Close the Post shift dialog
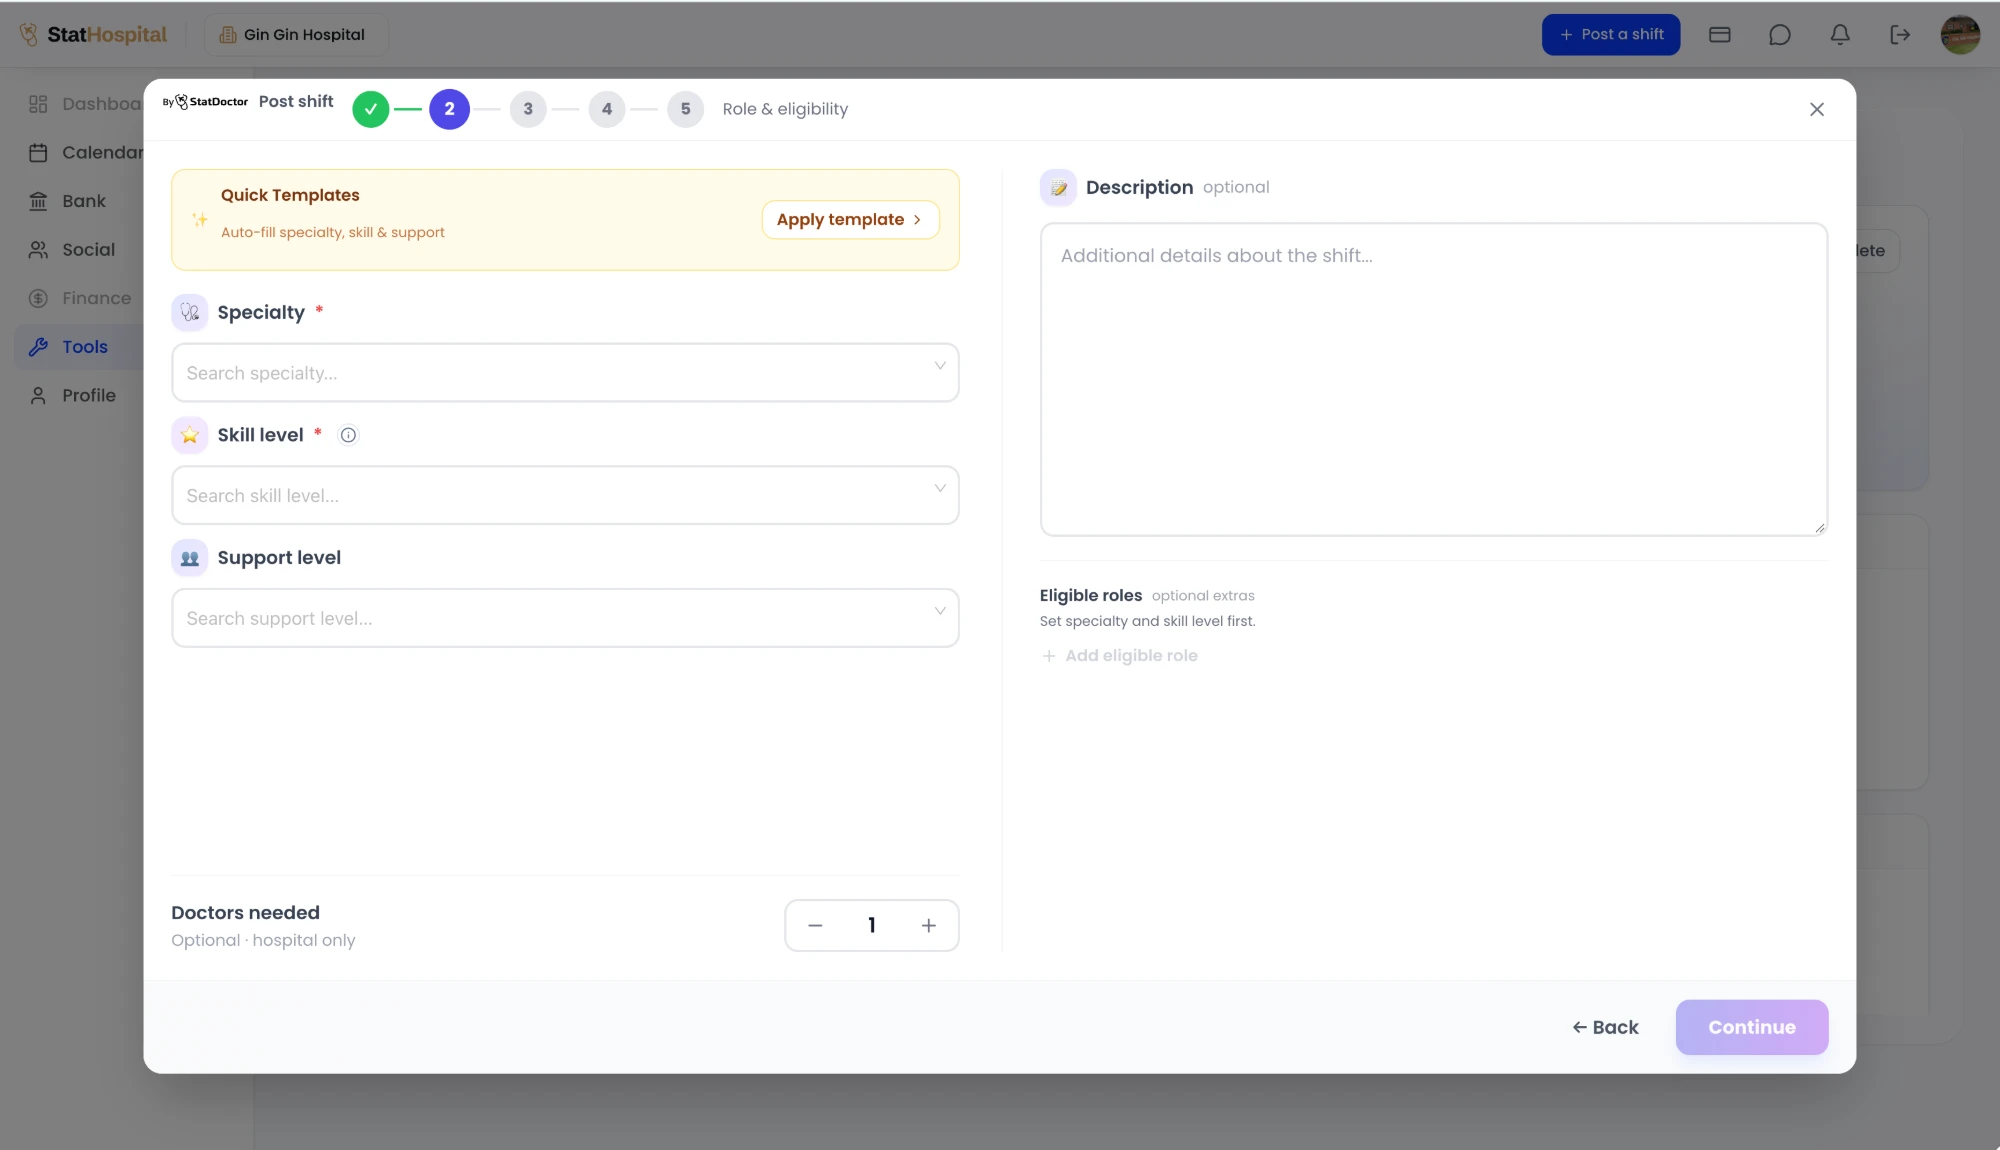 1817,109
